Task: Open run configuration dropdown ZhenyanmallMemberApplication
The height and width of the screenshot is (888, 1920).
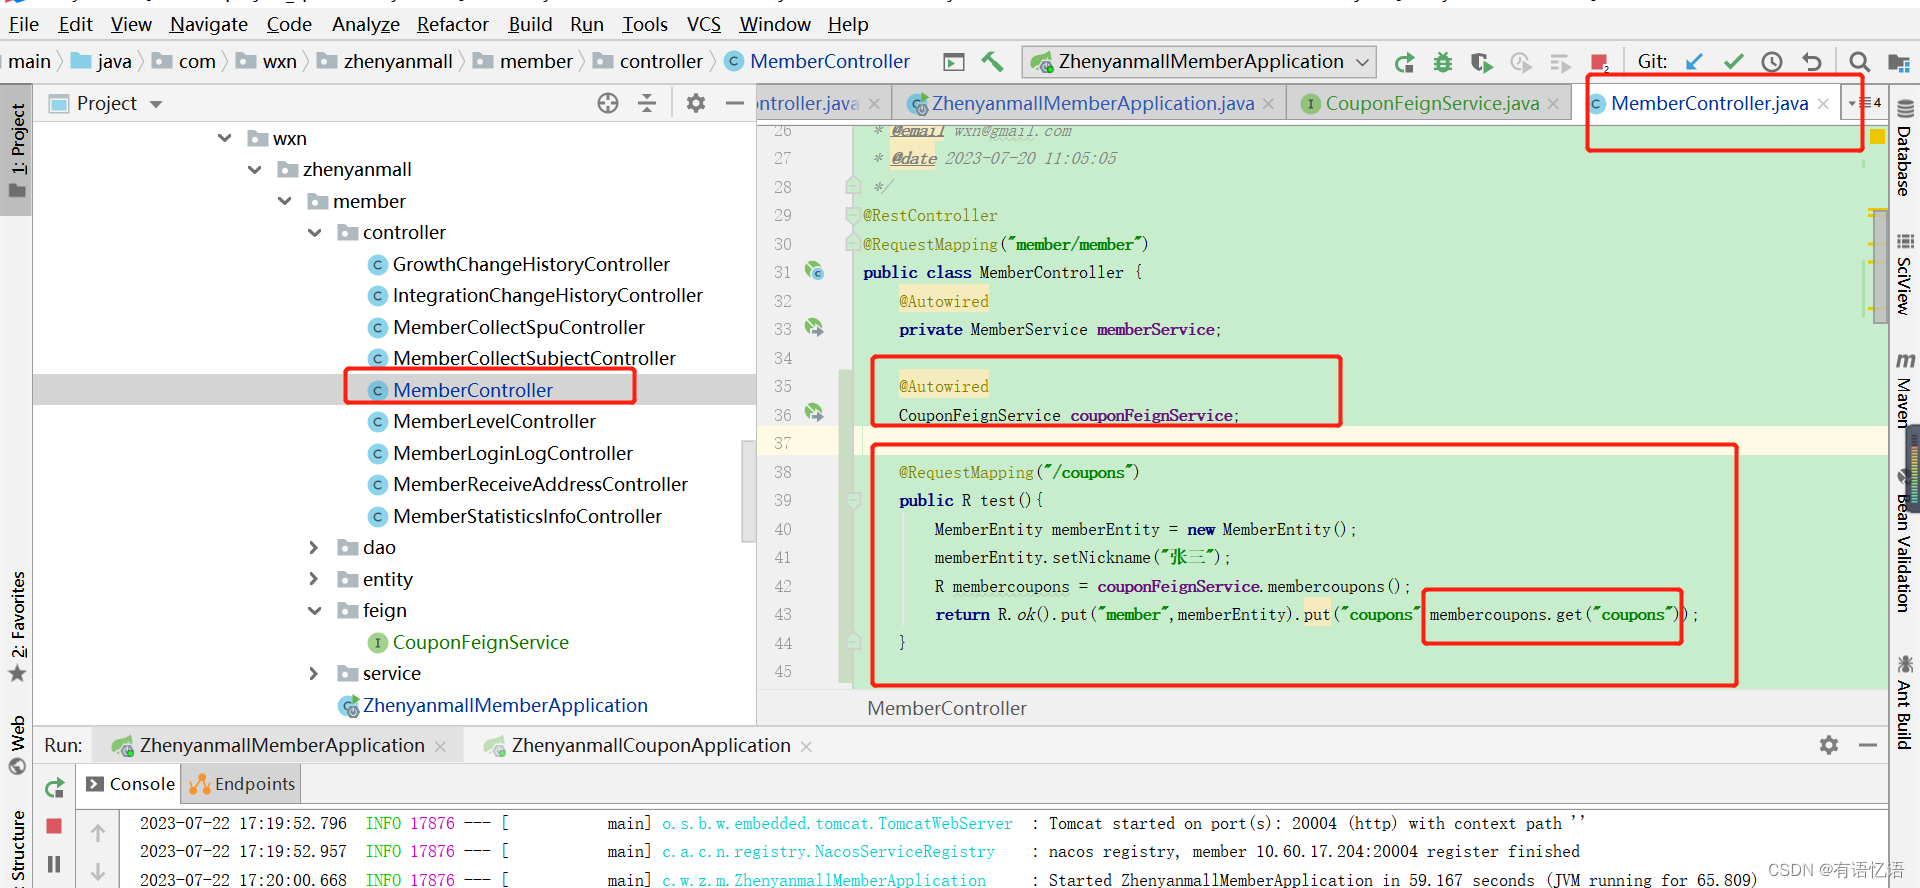Action: [x=1200, y=62]
